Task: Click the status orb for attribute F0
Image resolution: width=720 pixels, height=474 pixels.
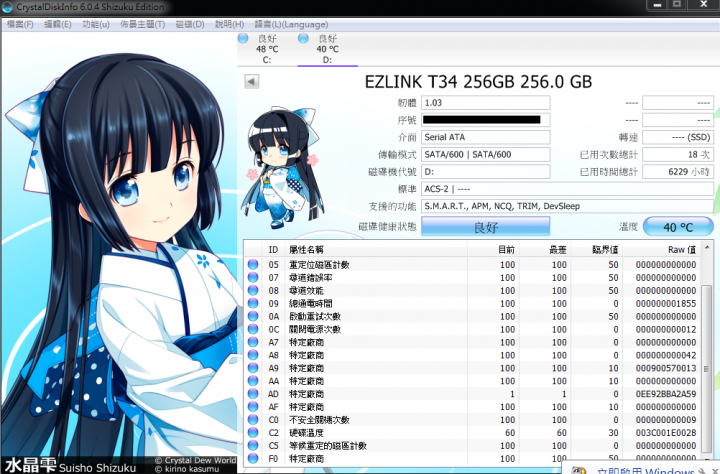Action: 253,458
